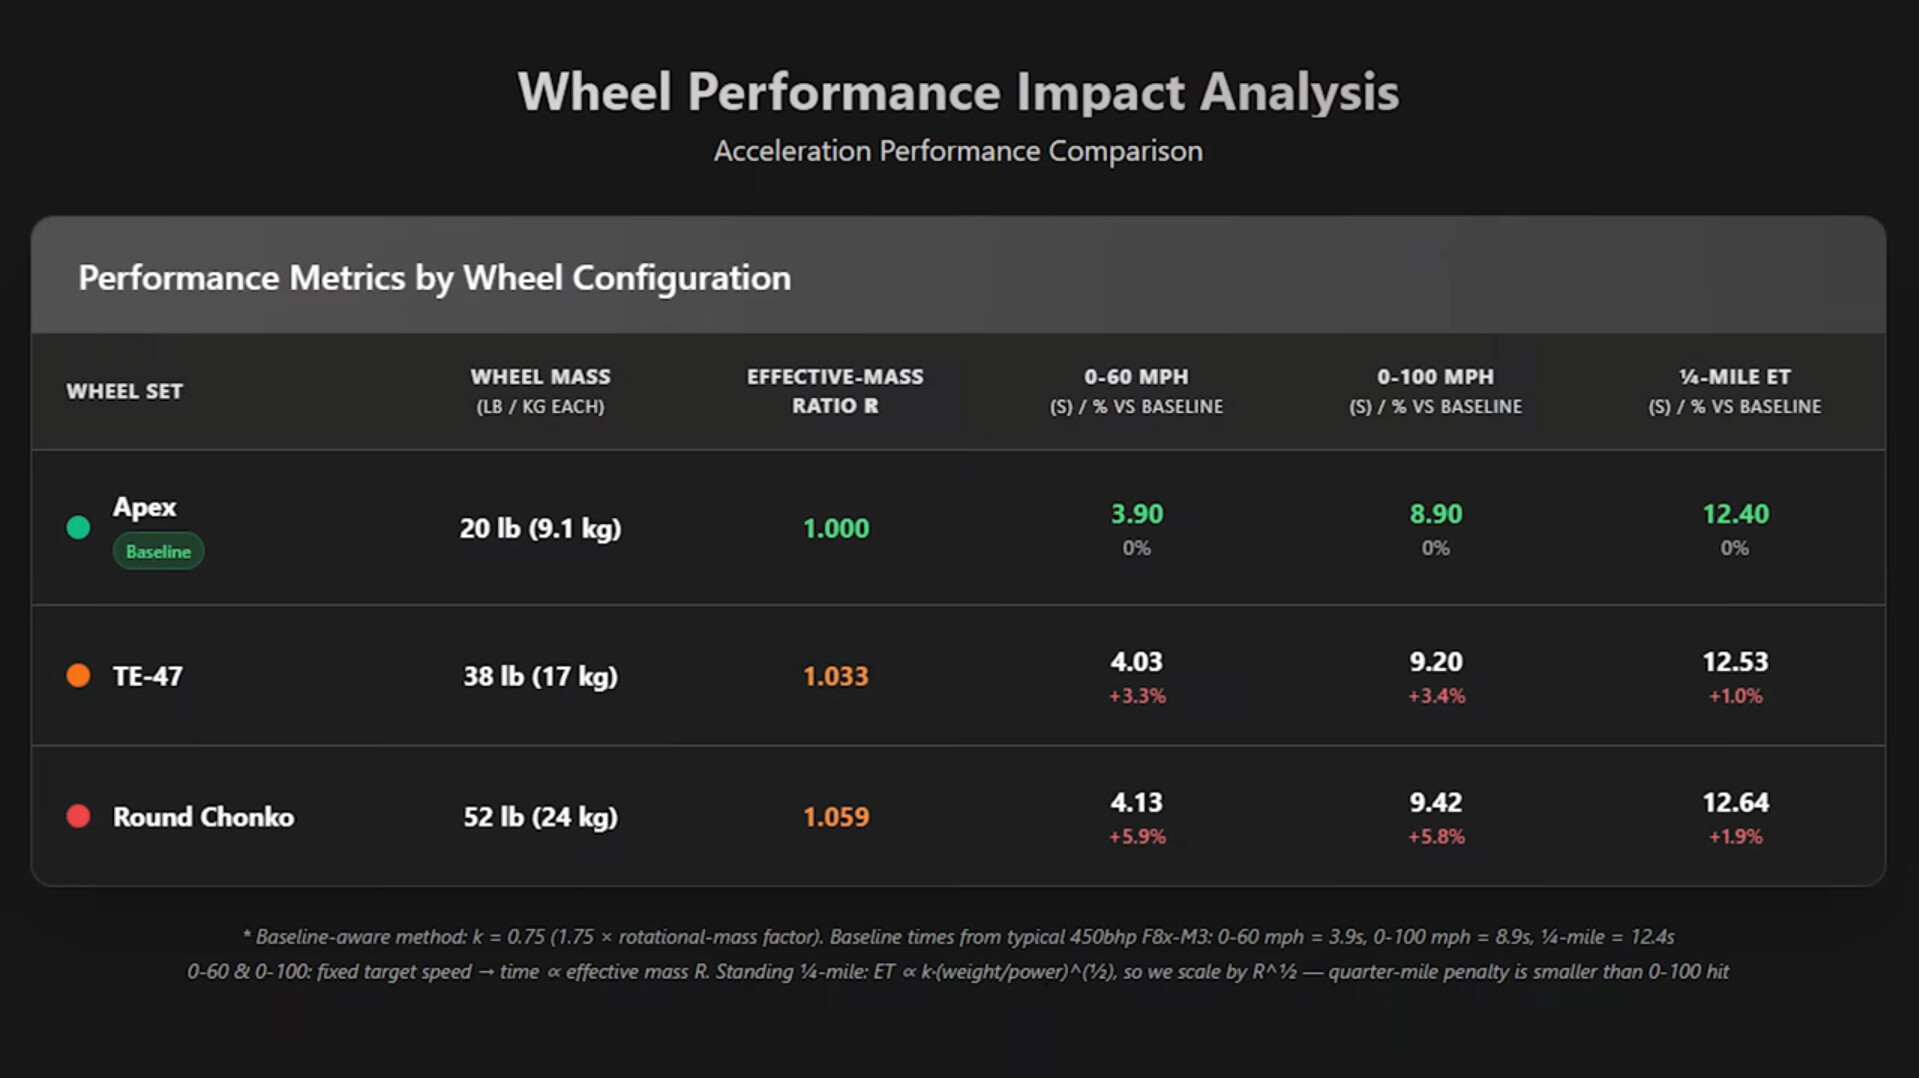Click the 1.033 effective-mass ratio value

836,676
